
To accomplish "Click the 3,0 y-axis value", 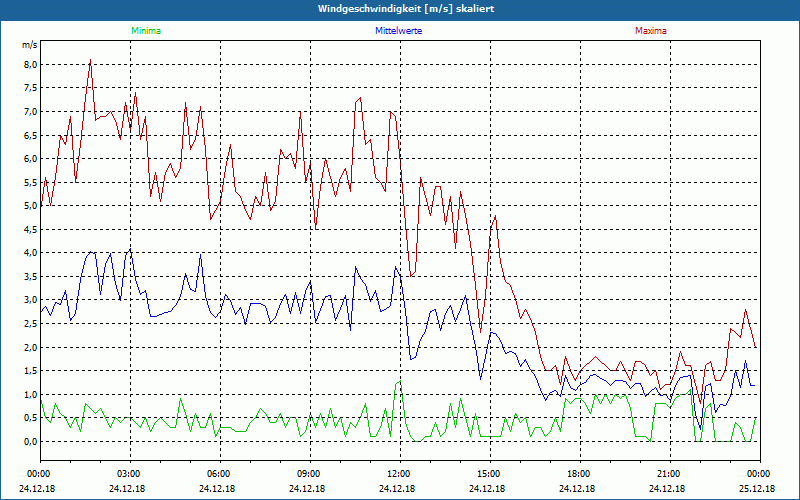I will coord(30,300).
